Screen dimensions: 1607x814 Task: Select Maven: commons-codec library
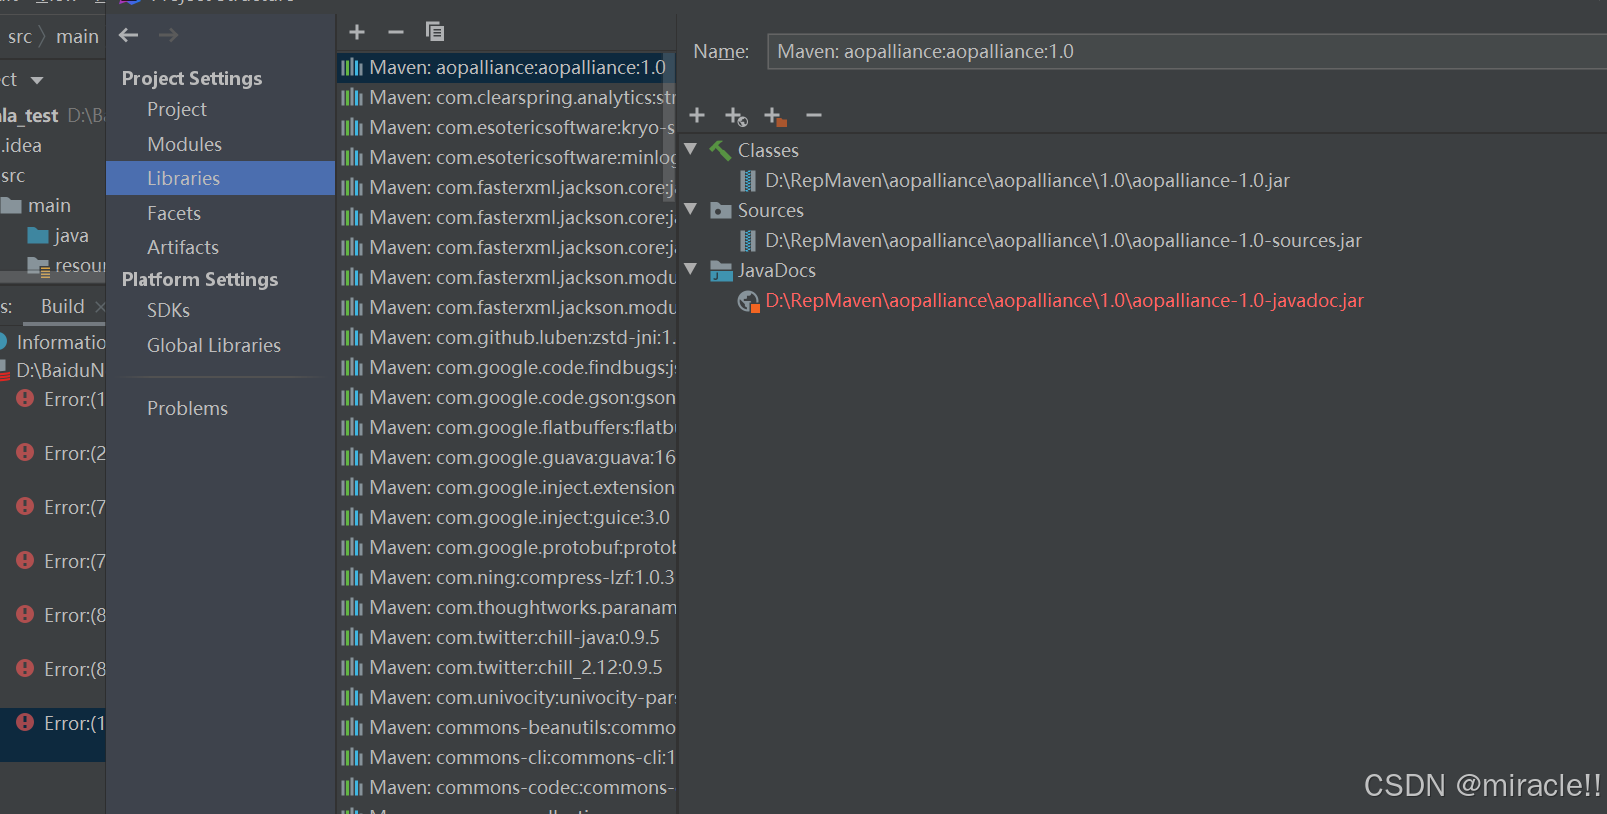[x=507, y=787]
